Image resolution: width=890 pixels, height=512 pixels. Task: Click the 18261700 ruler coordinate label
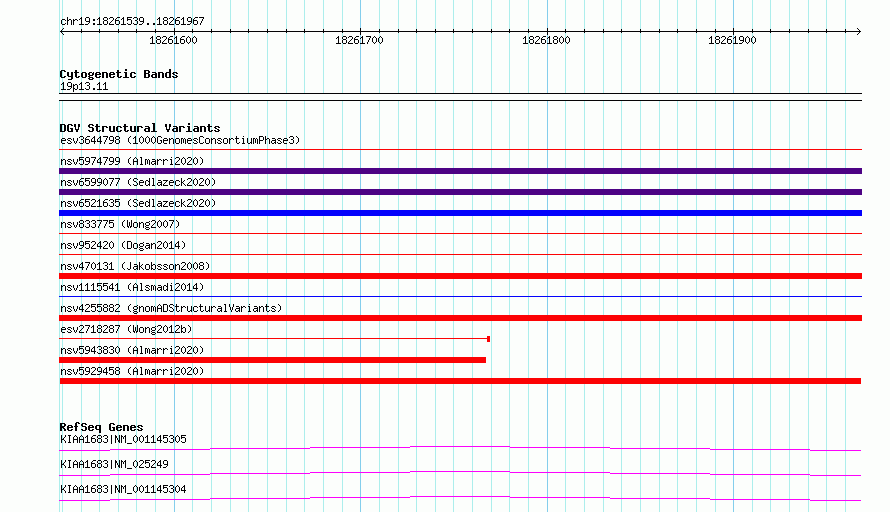(359, 40)
